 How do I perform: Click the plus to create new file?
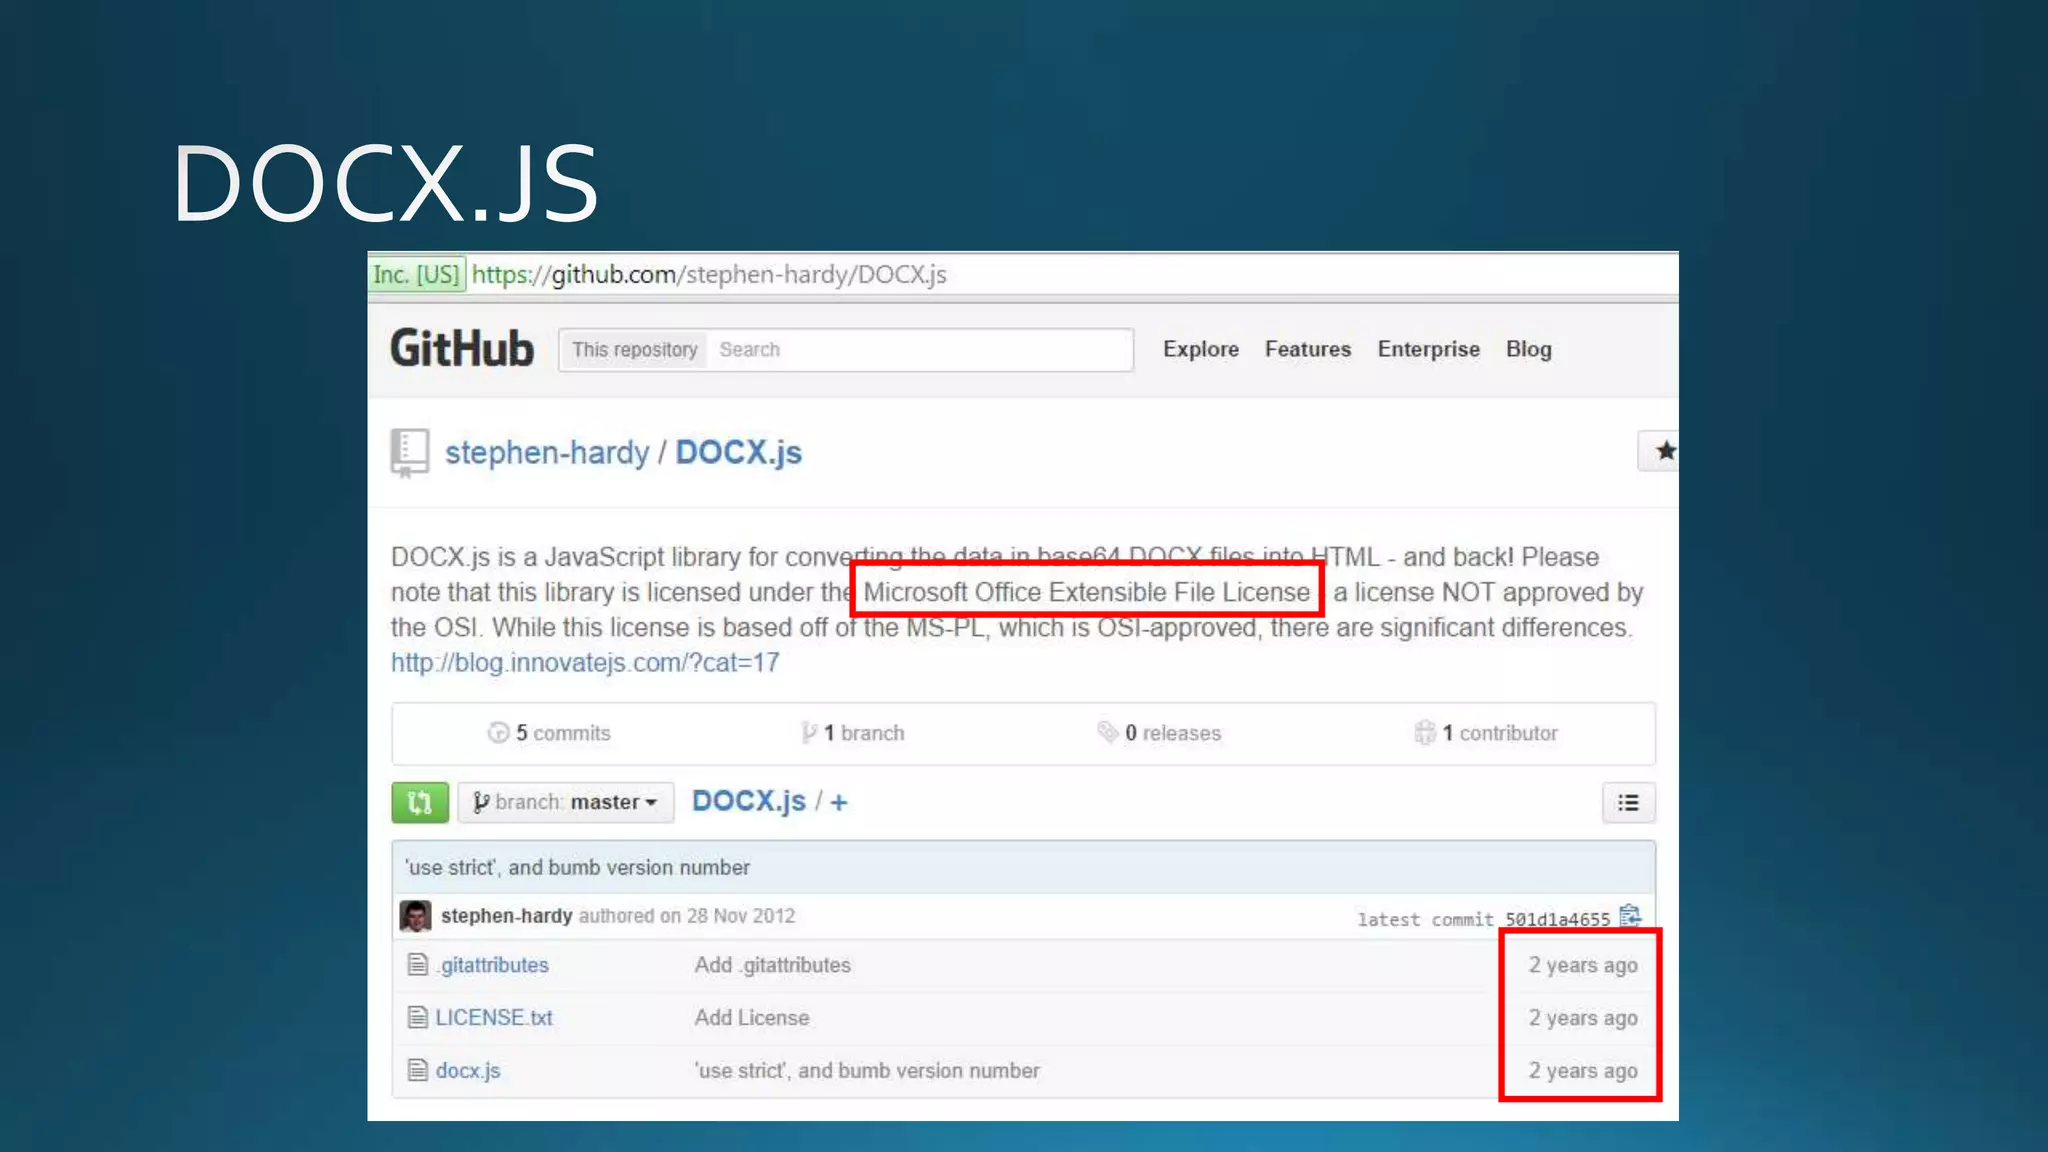(838, 802)
